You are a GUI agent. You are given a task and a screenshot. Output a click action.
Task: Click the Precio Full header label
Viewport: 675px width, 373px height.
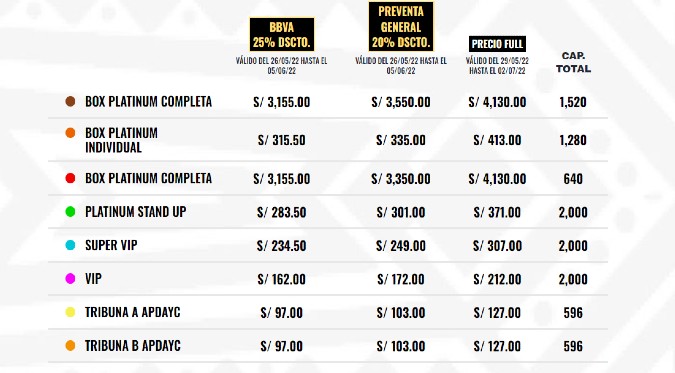pos(497,44)
